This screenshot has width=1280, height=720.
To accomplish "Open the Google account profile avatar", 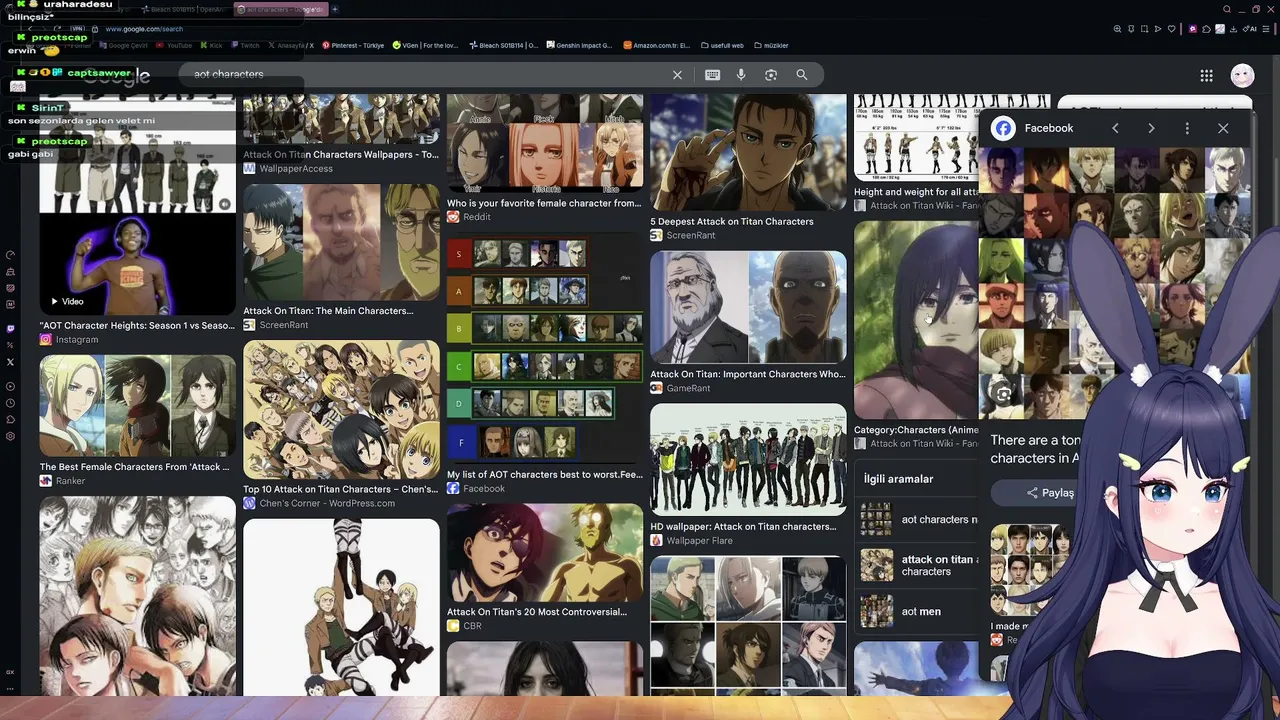I will tap(1242, 76).
